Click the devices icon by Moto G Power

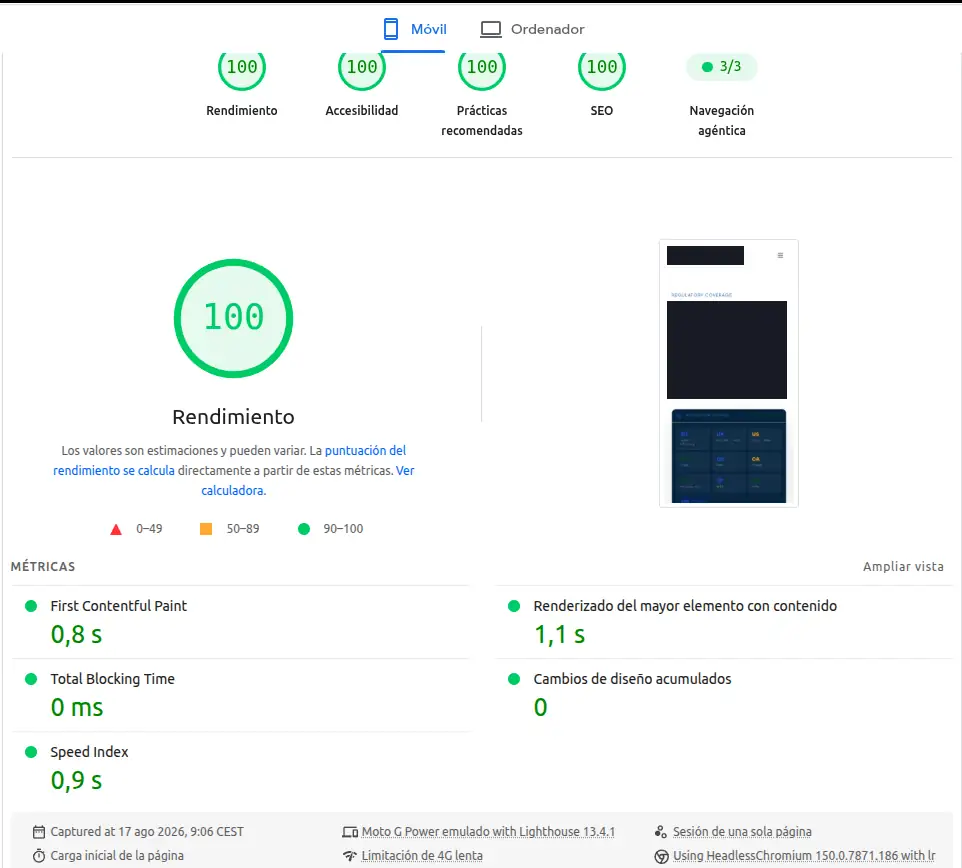[350, 832]
